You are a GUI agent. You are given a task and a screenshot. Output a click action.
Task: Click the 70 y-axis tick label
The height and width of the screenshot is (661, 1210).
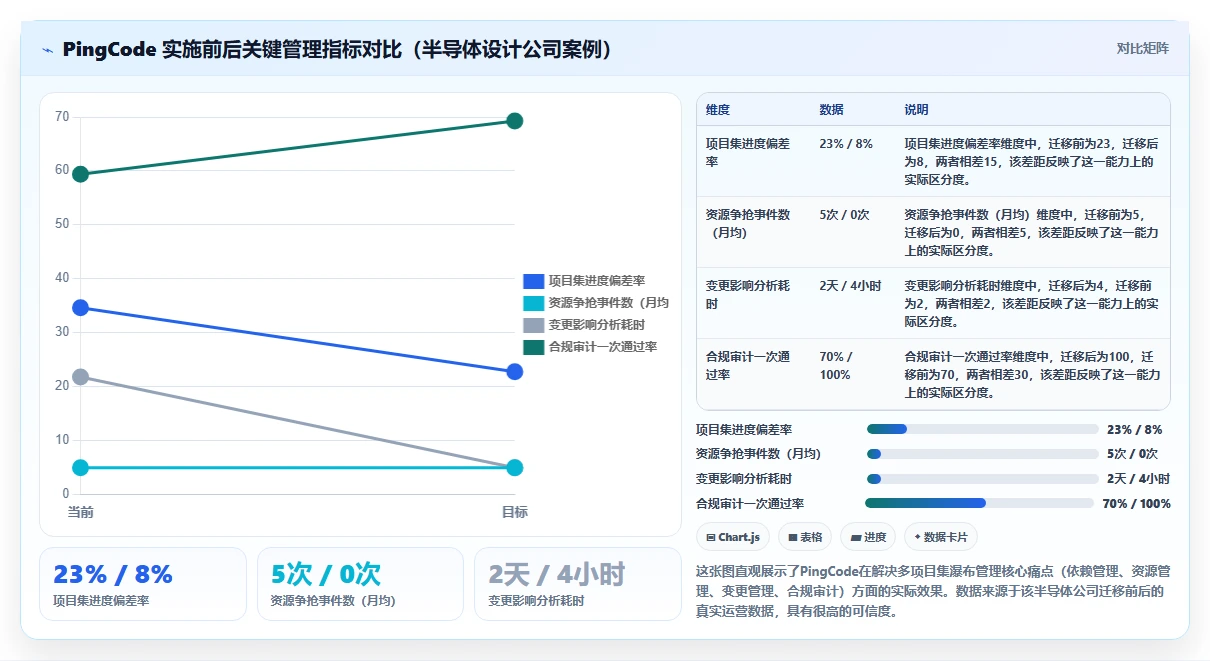[62, 116]
